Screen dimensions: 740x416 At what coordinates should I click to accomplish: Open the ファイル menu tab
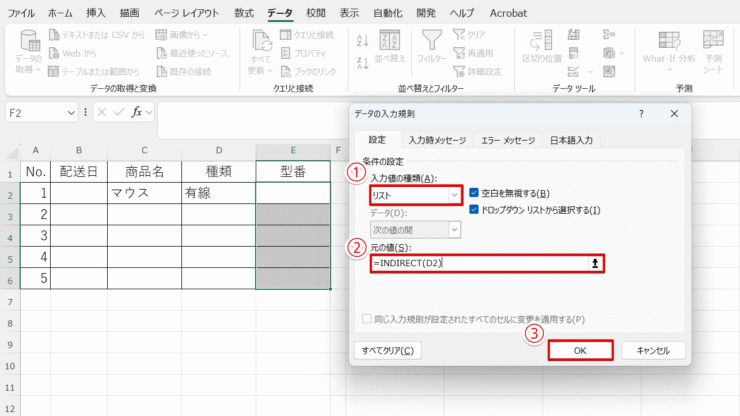(x=21, y=13)
